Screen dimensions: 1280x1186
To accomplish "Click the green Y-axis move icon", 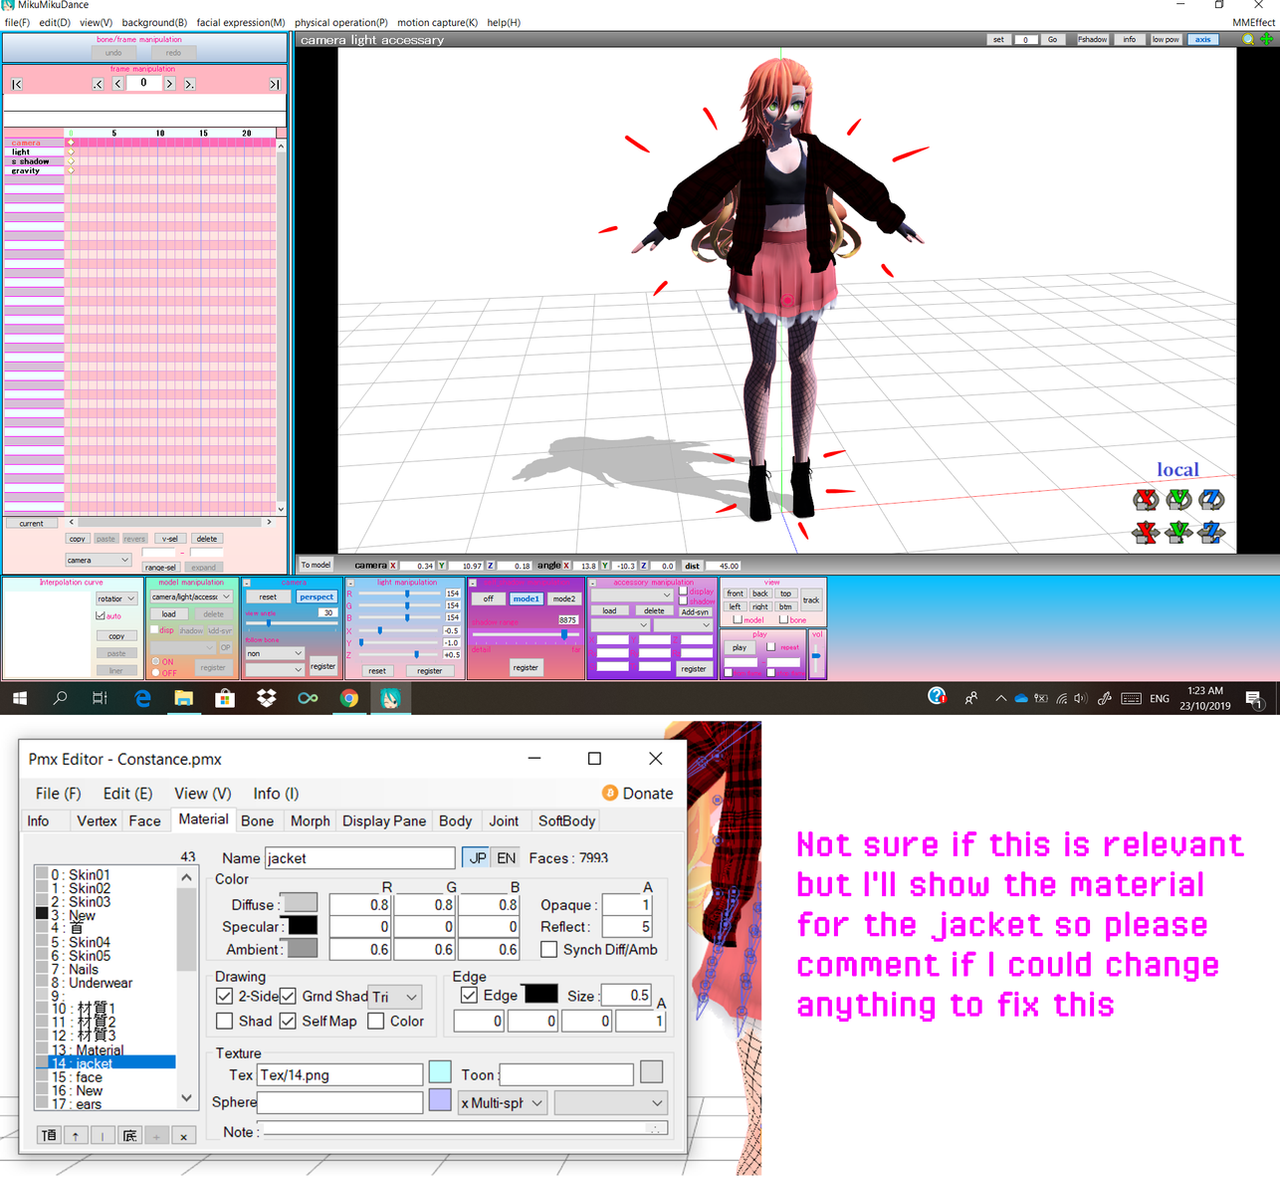I will point(1179,532).
